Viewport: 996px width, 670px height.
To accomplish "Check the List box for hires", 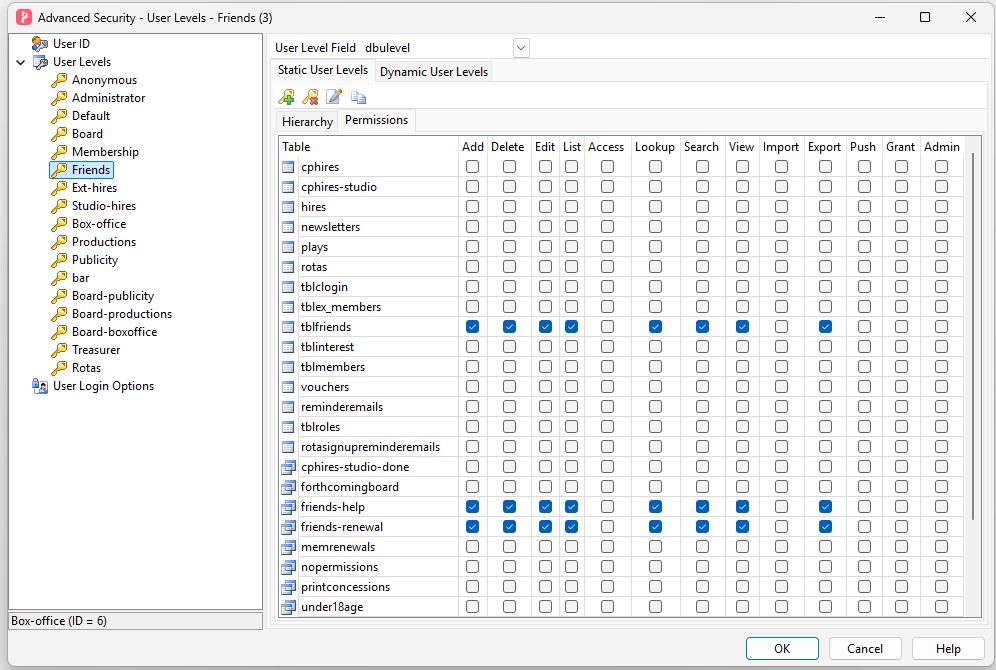I will pos(571,206).
